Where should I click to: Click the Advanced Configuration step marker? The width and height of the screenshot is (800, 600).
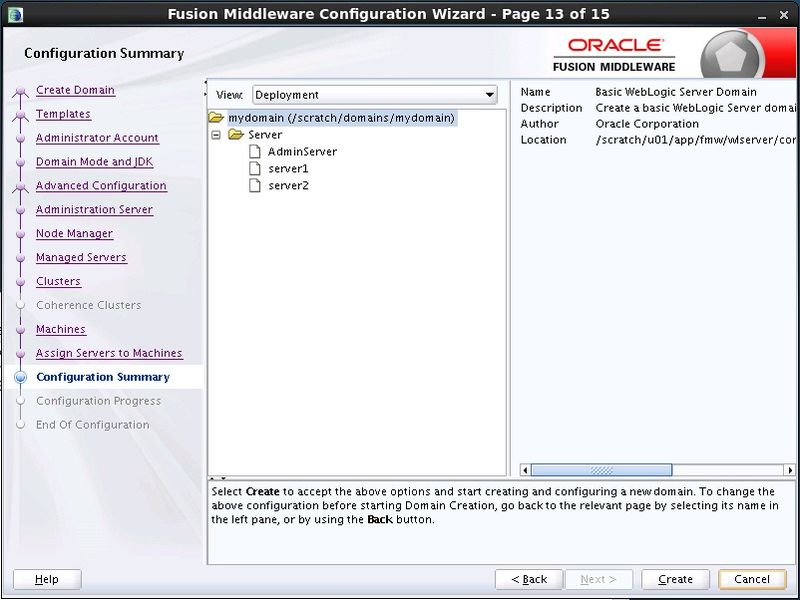click(20, 187)
